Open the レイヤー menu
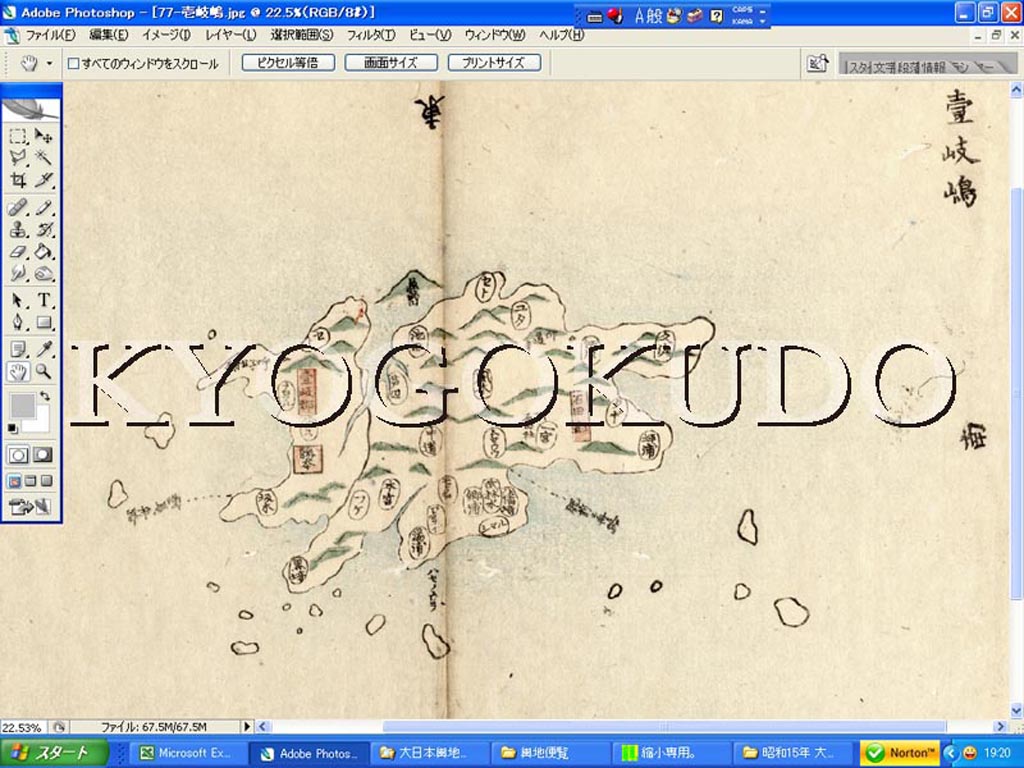1024x768 pixels. [x=231, y=35]
